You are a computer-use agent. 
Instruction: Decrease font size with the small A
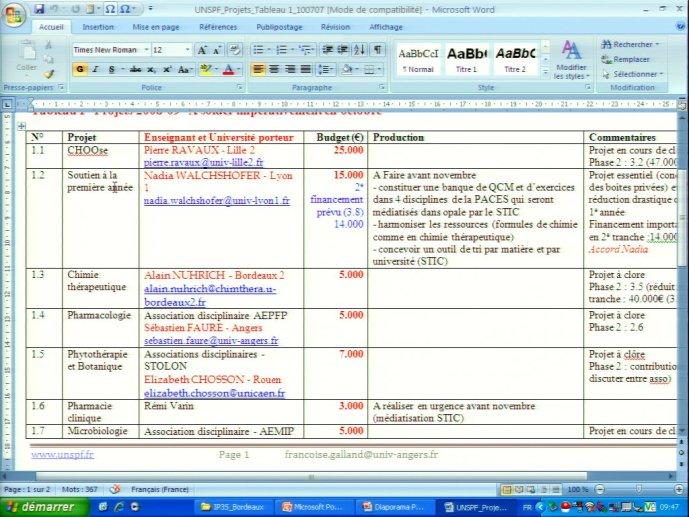tap(217, 50)
